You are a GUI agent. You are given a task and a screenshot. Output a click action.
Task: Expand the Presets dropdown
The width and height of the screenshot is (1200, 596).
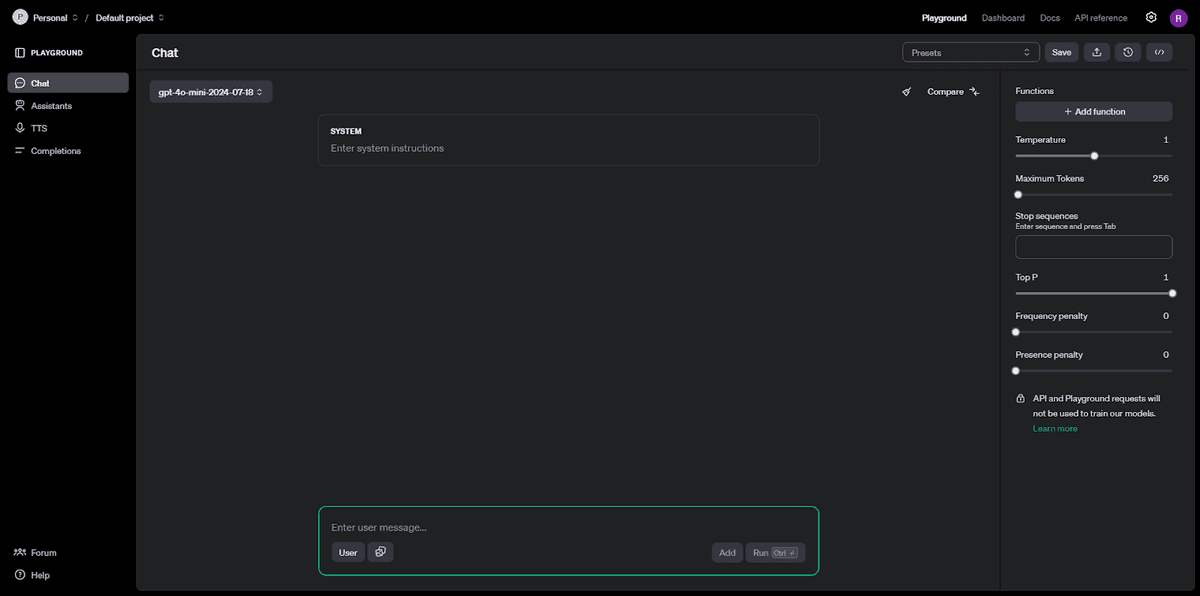click(x=970, y=52)
